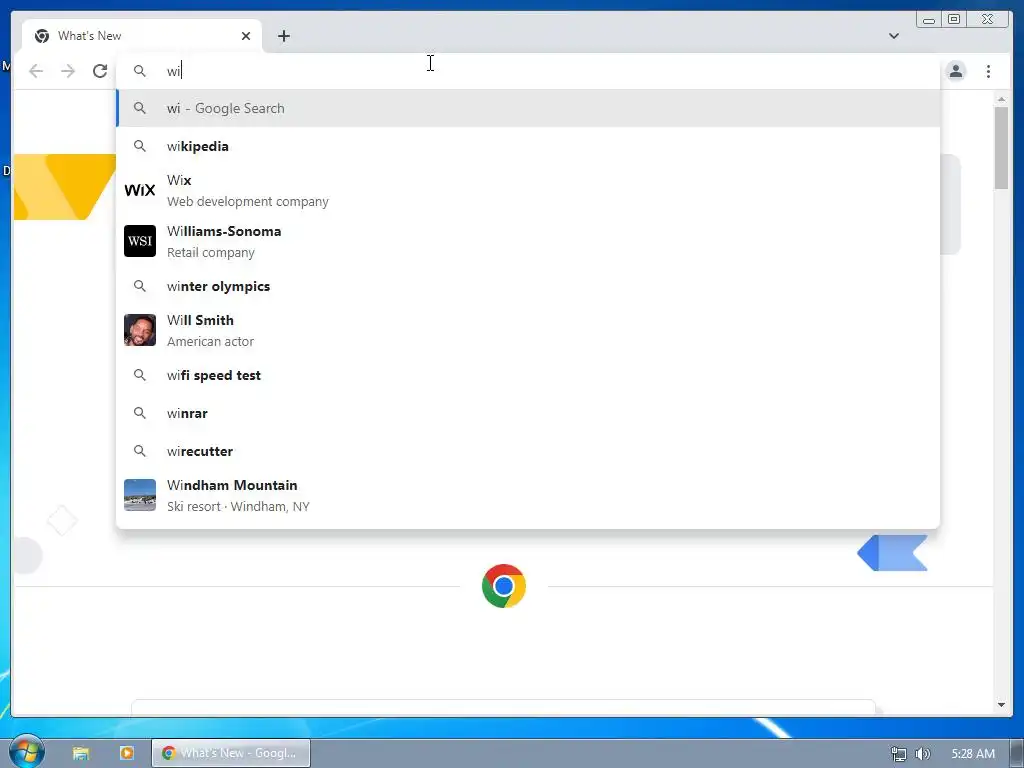Click the Show Desktop strip on the taskbar
1024x768 pixels.
coord(1017,753)
